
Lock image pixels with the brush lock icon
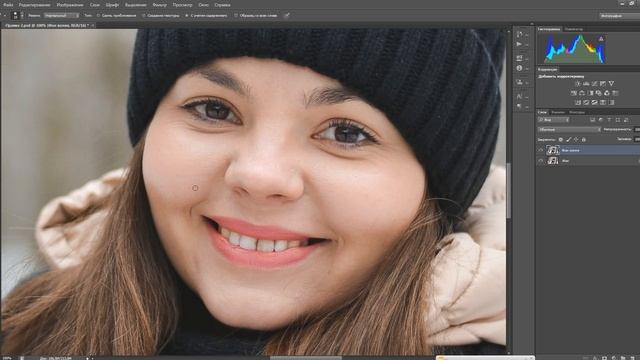click(x=569, y=140)
